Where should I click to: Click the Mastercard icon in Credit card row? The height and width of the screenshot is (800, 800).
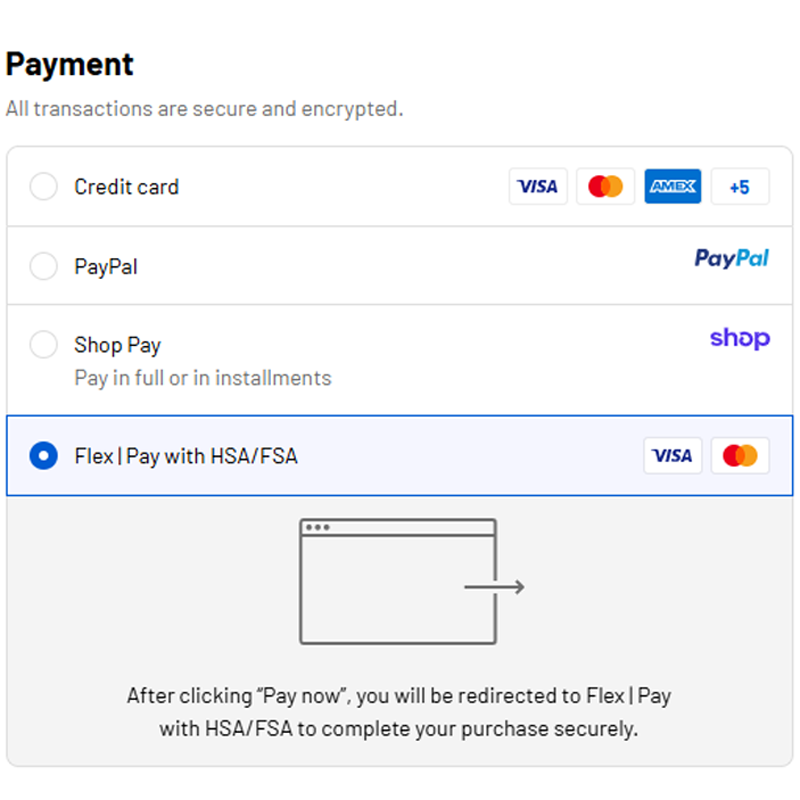point(605,187)
